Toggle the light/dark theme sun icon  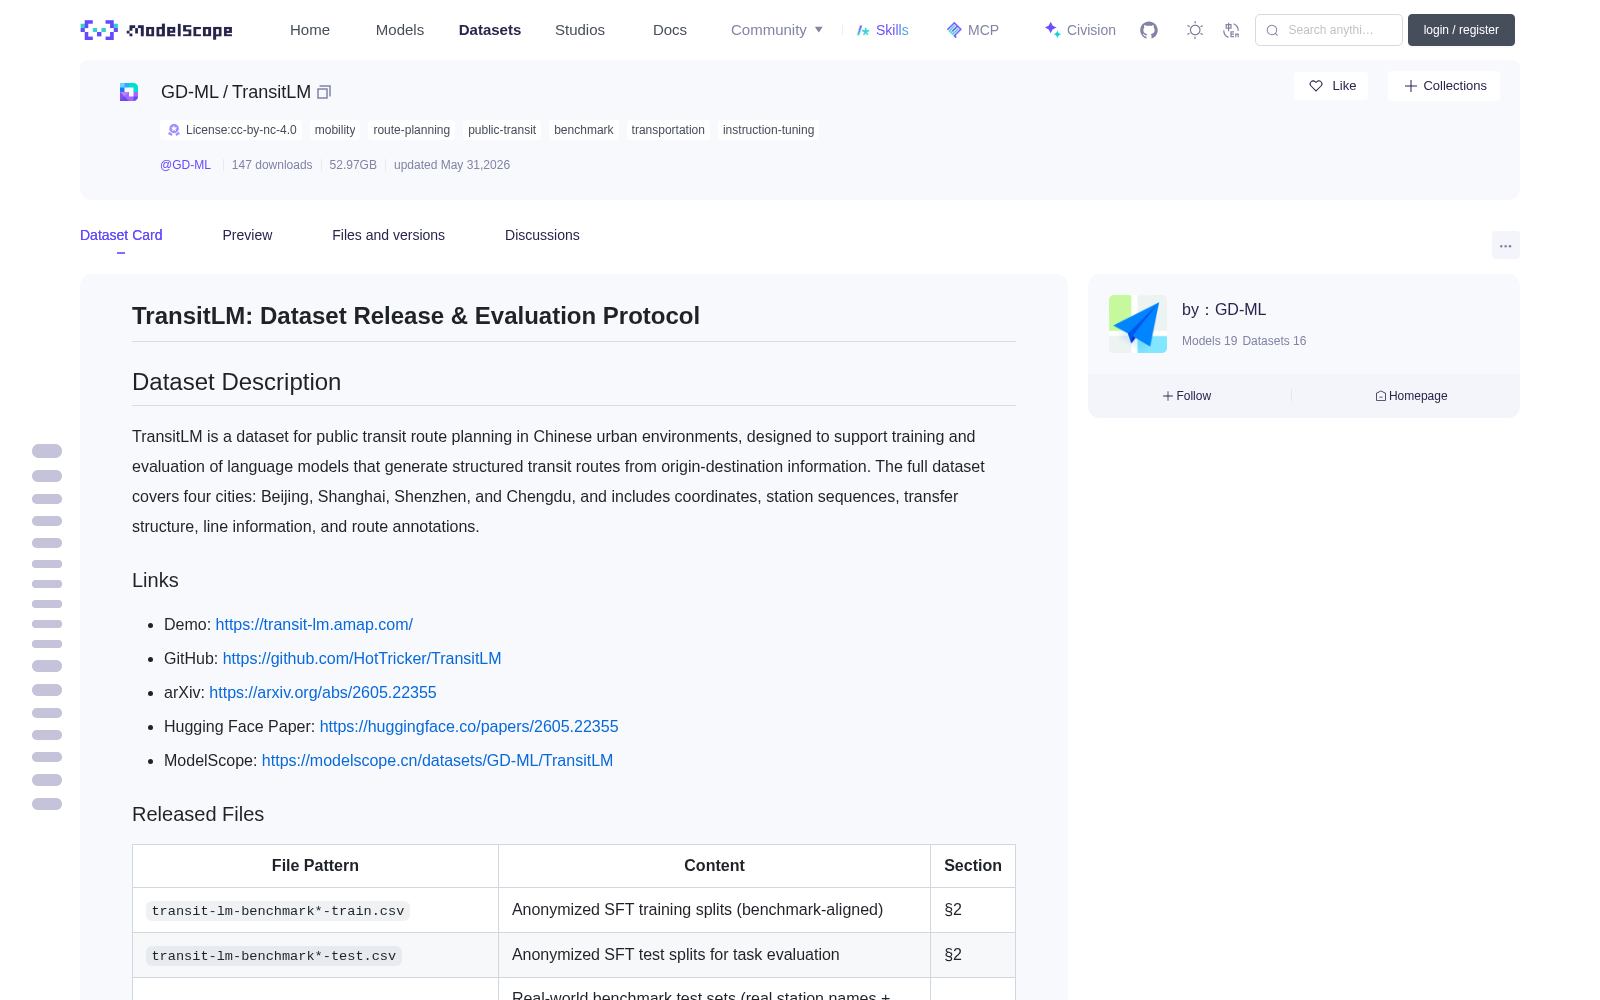tap(1194, 30)
